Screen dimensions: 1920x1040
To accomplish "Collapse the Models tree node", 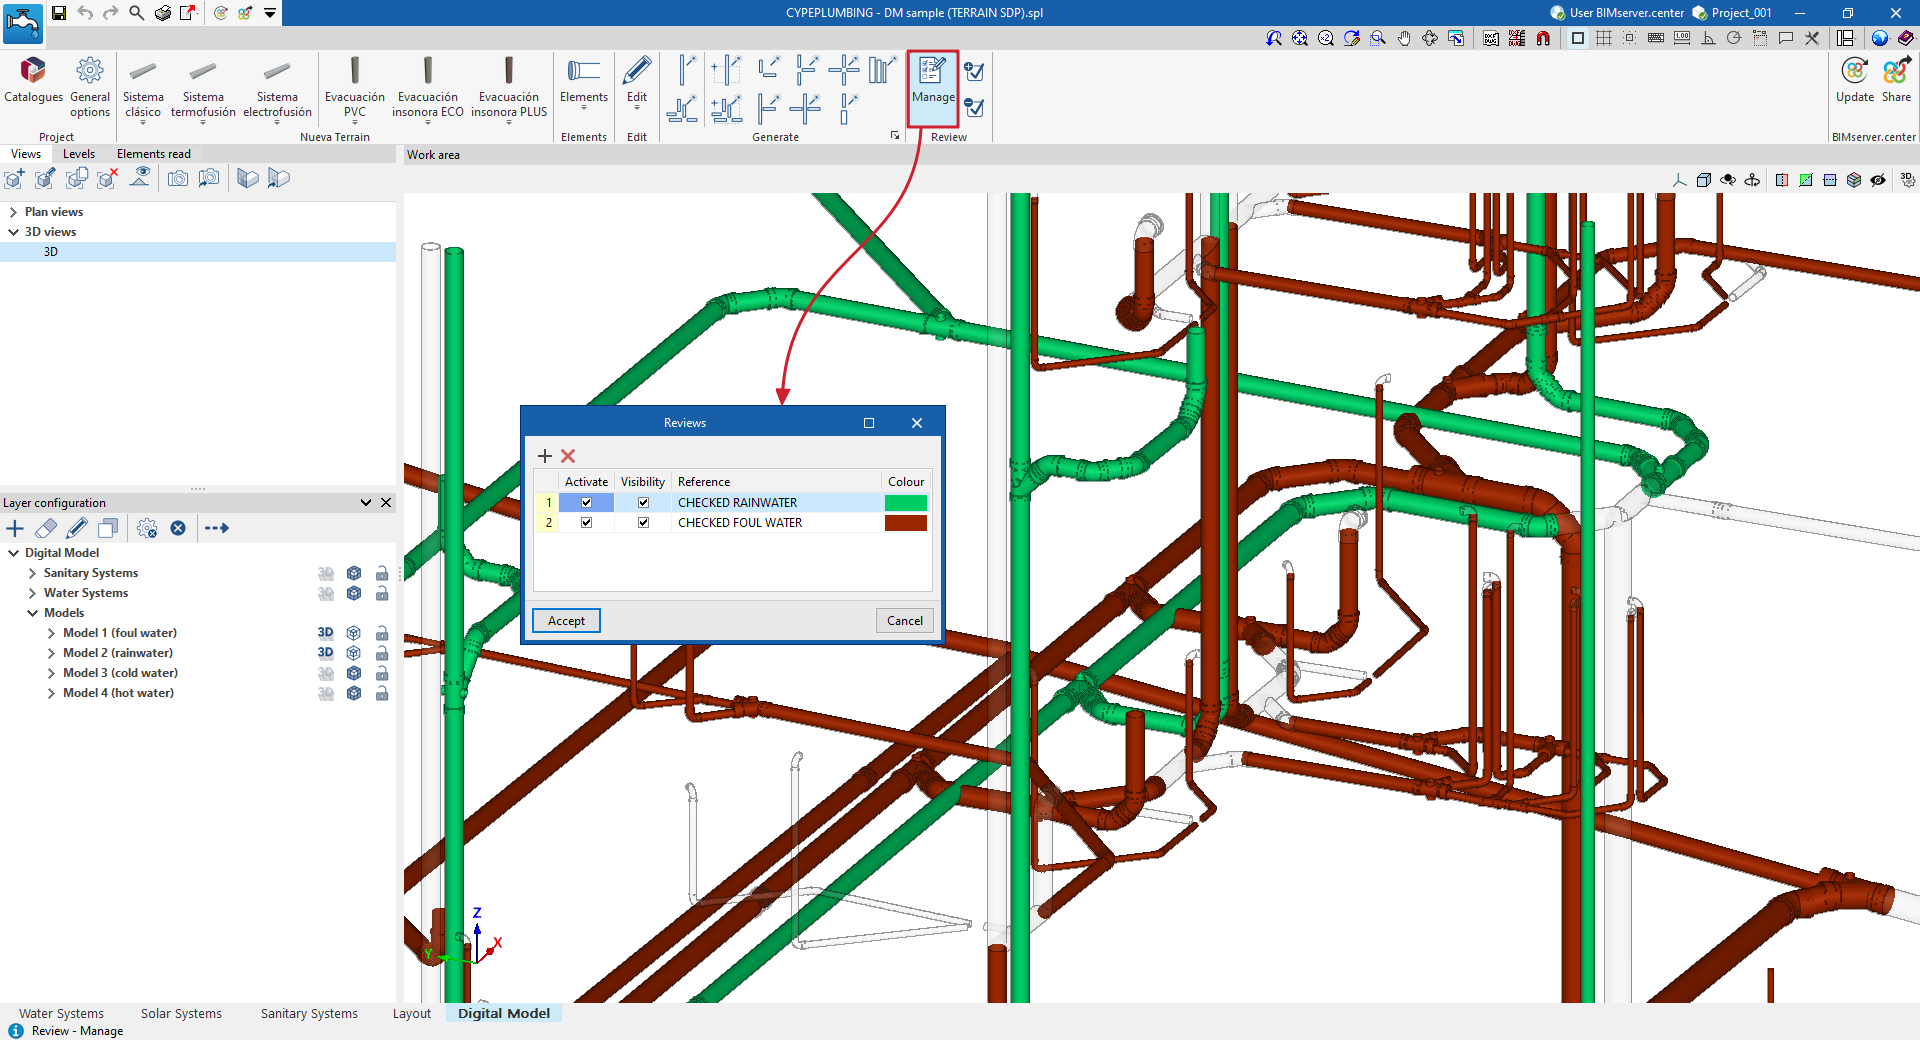I will coord(32,613).
